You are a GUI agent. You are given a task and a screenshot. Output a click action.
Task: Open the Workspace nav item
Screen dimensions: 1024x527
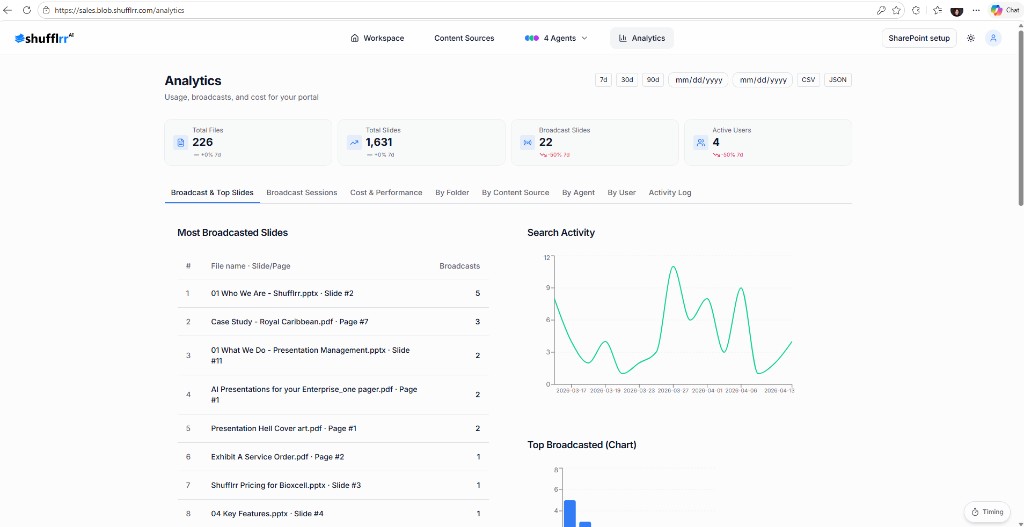377,38
